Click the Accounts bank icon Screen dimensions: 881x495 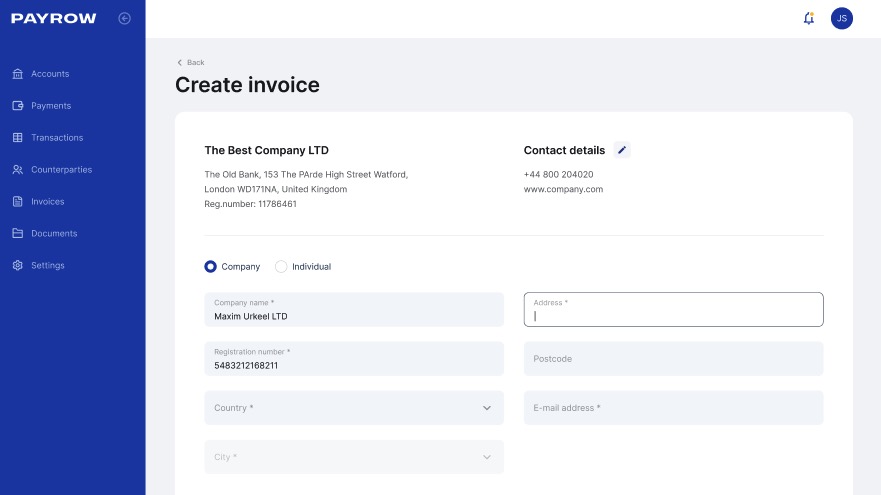pyautogui.click(x=18, y=74)
